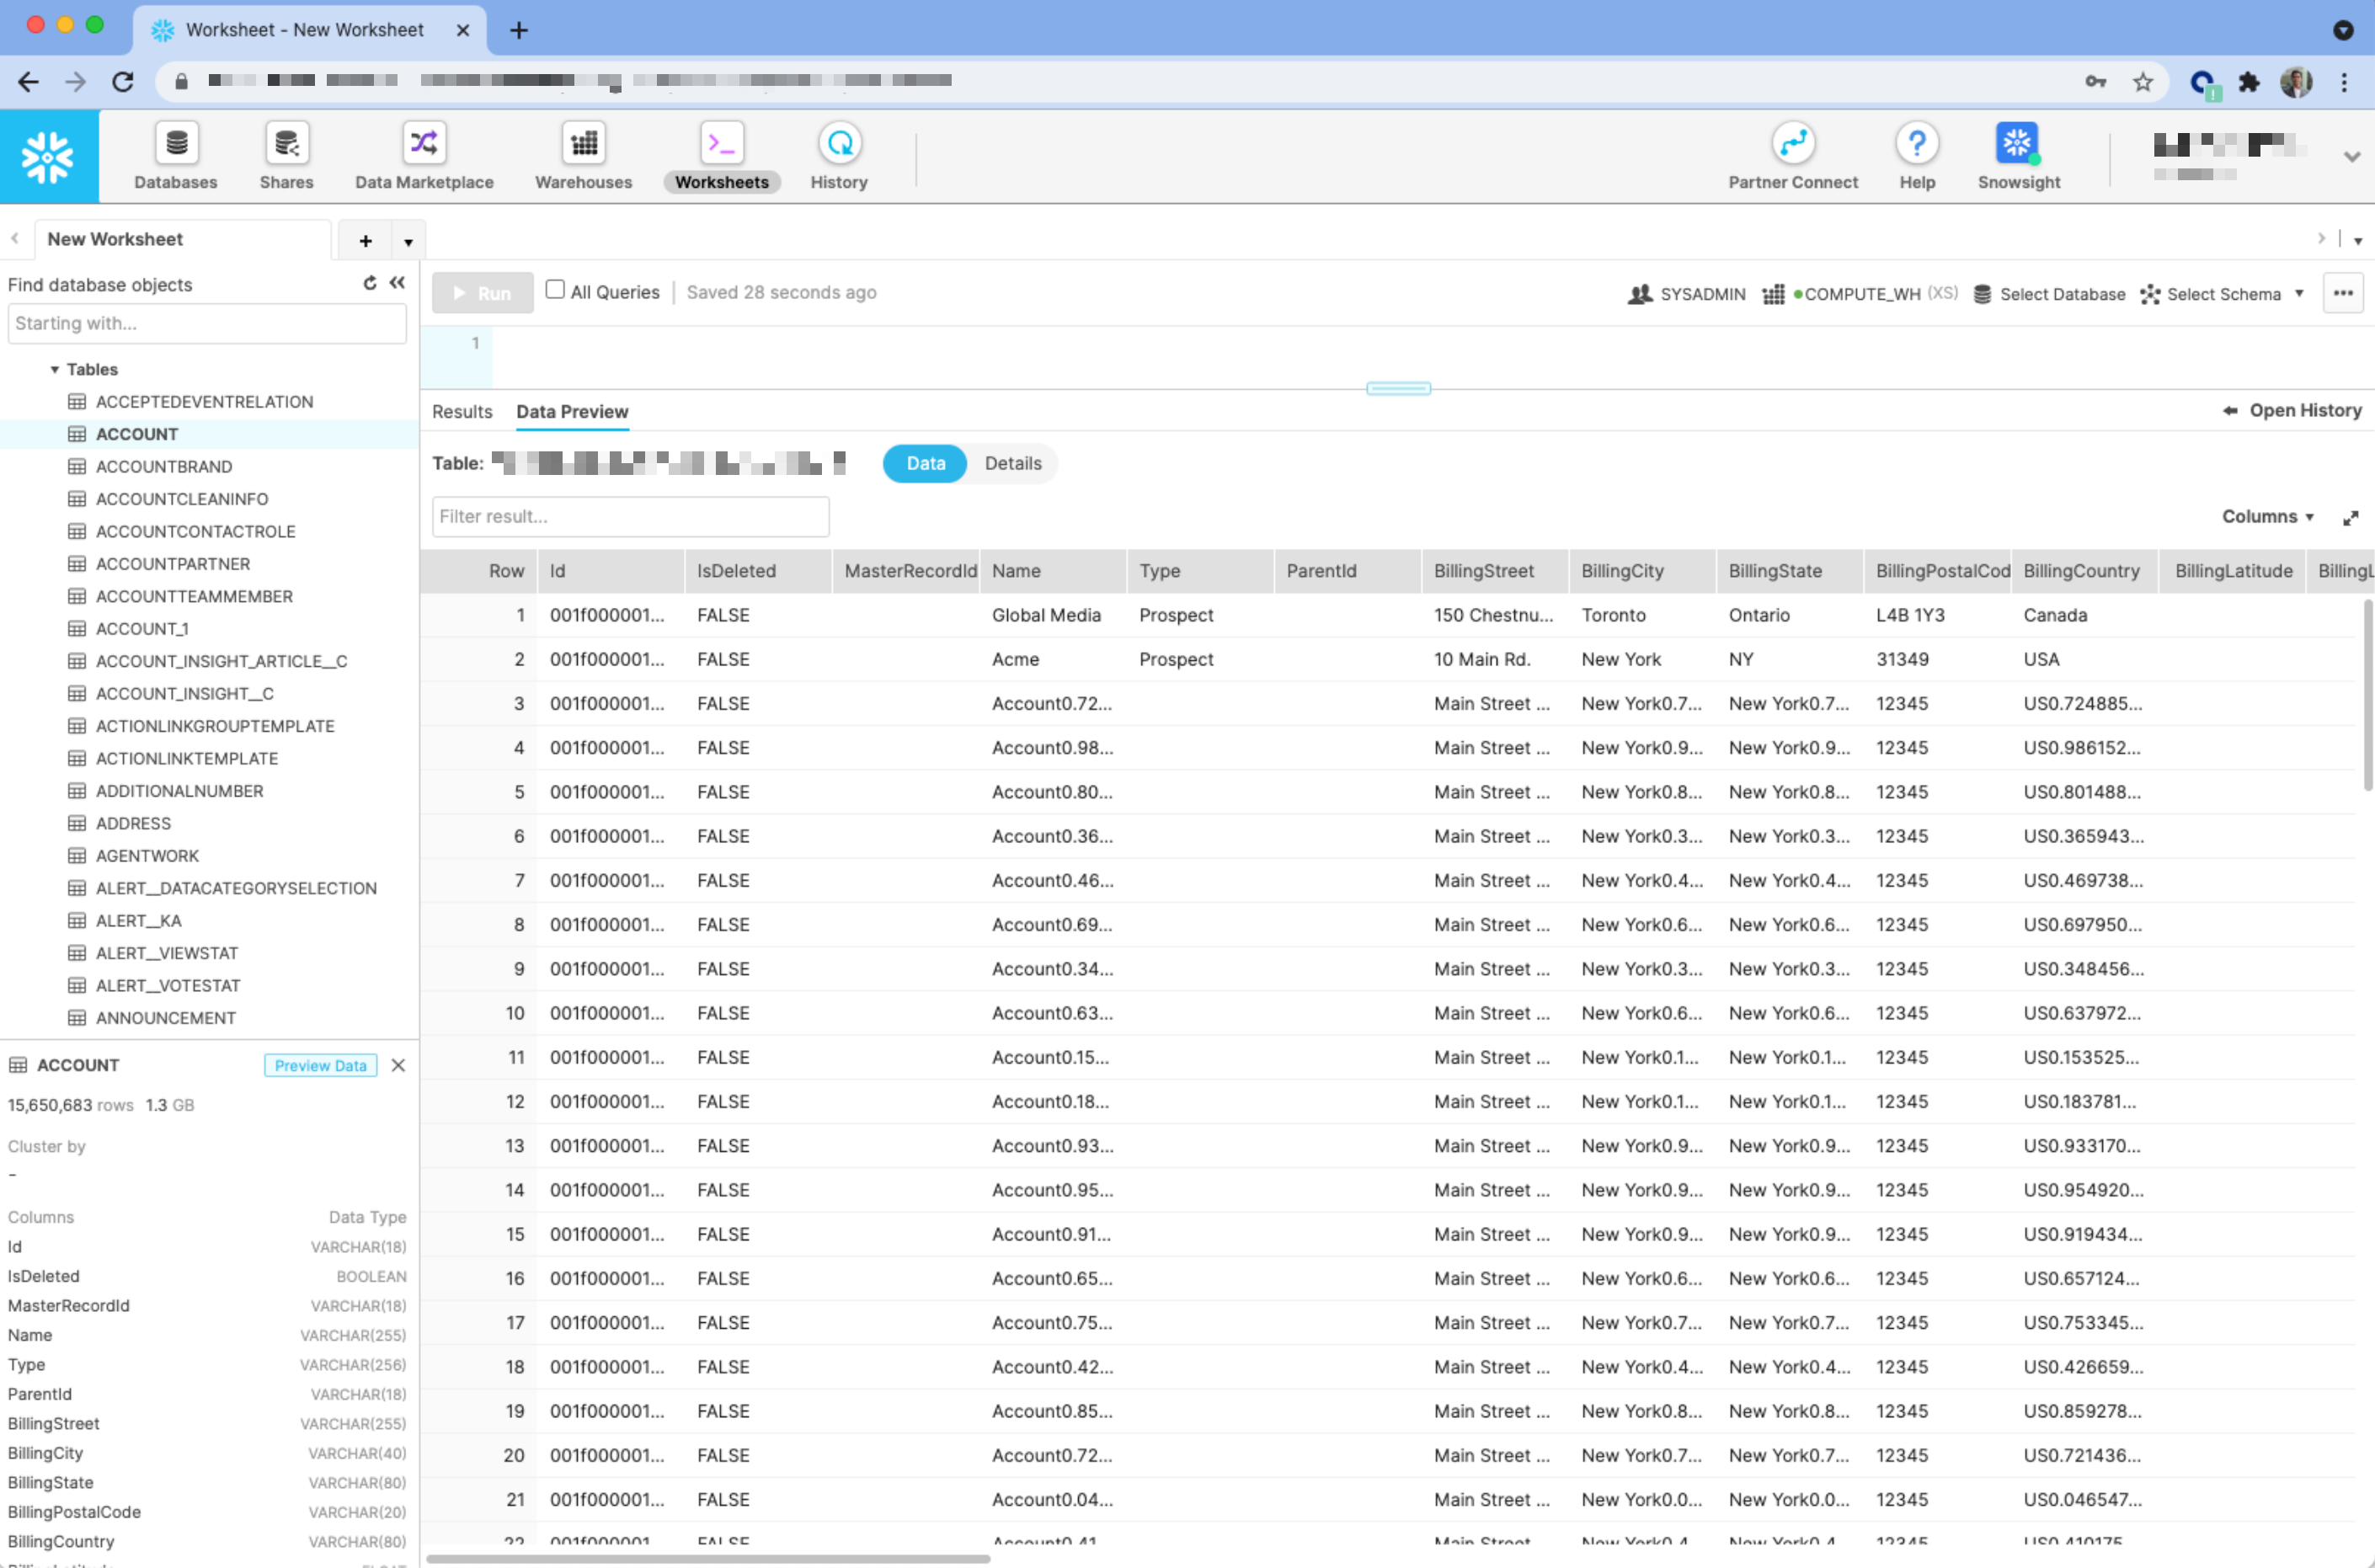This screenshot has height=1568, width=2375.
Task: Open Partner Connect icon
Action: pyautogui.click(x=1792, y=145)
